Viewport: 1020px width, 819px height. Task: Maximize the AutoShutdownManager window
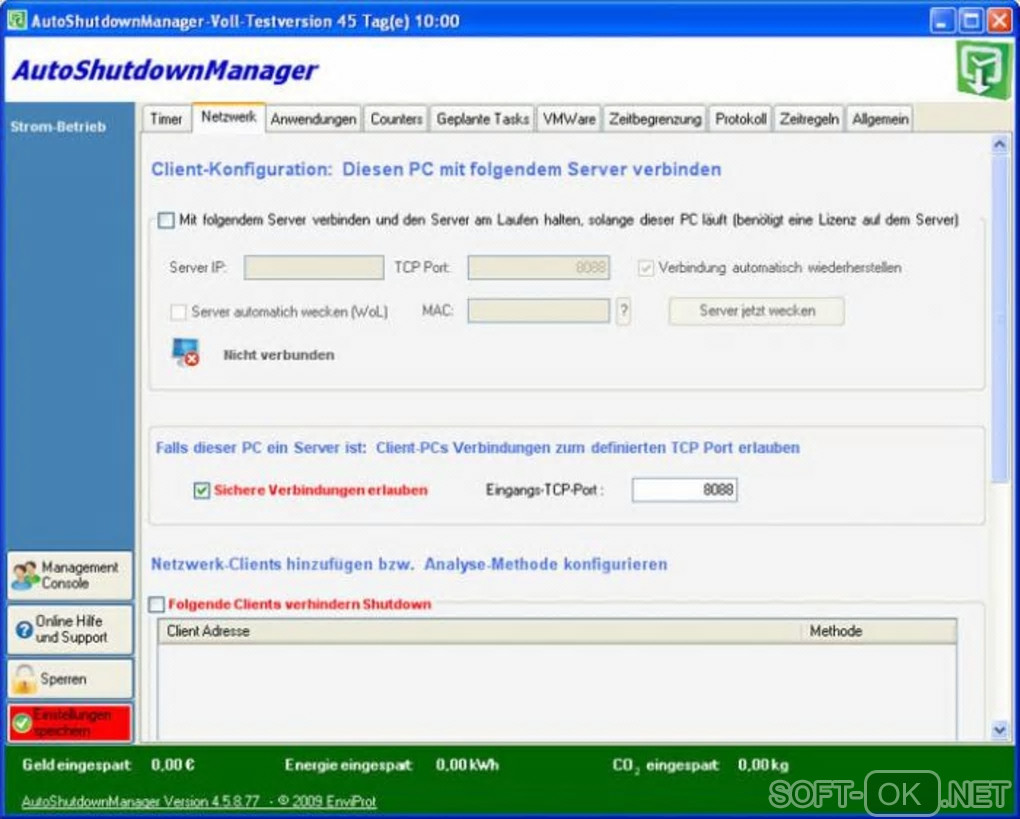(971, 20)
